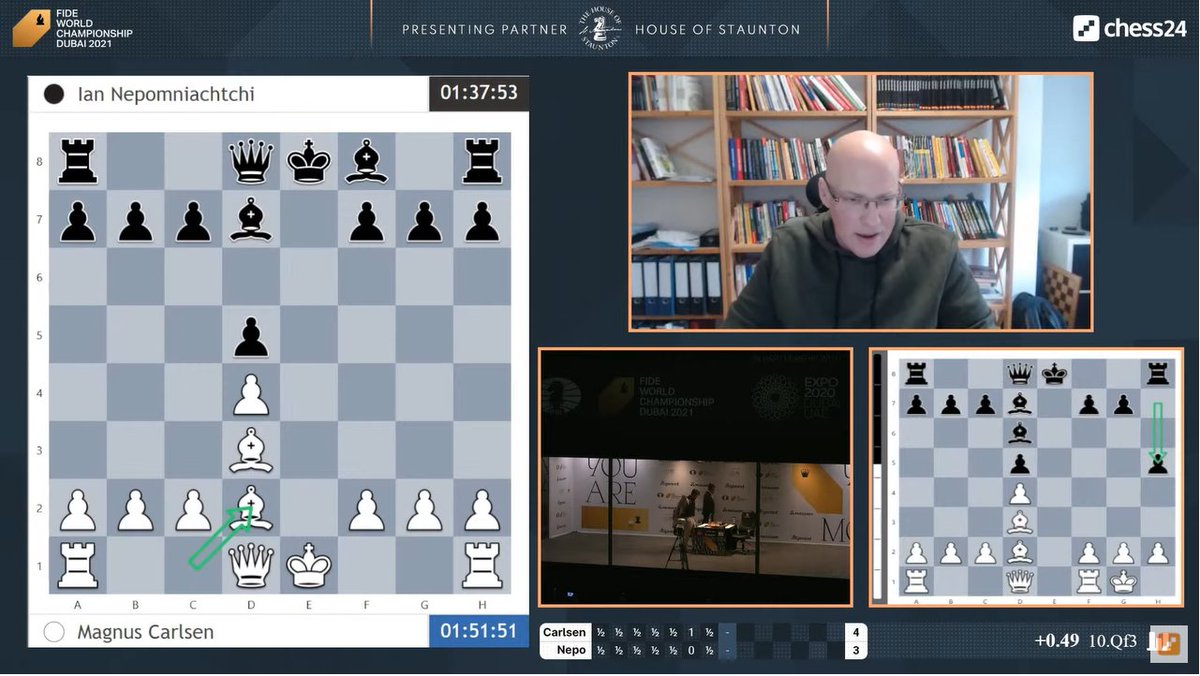Click the PRESENTING PARTNER text
The width and height of the screenshot is (1200, 676).
pyautogui.click(x=485, y=29)
